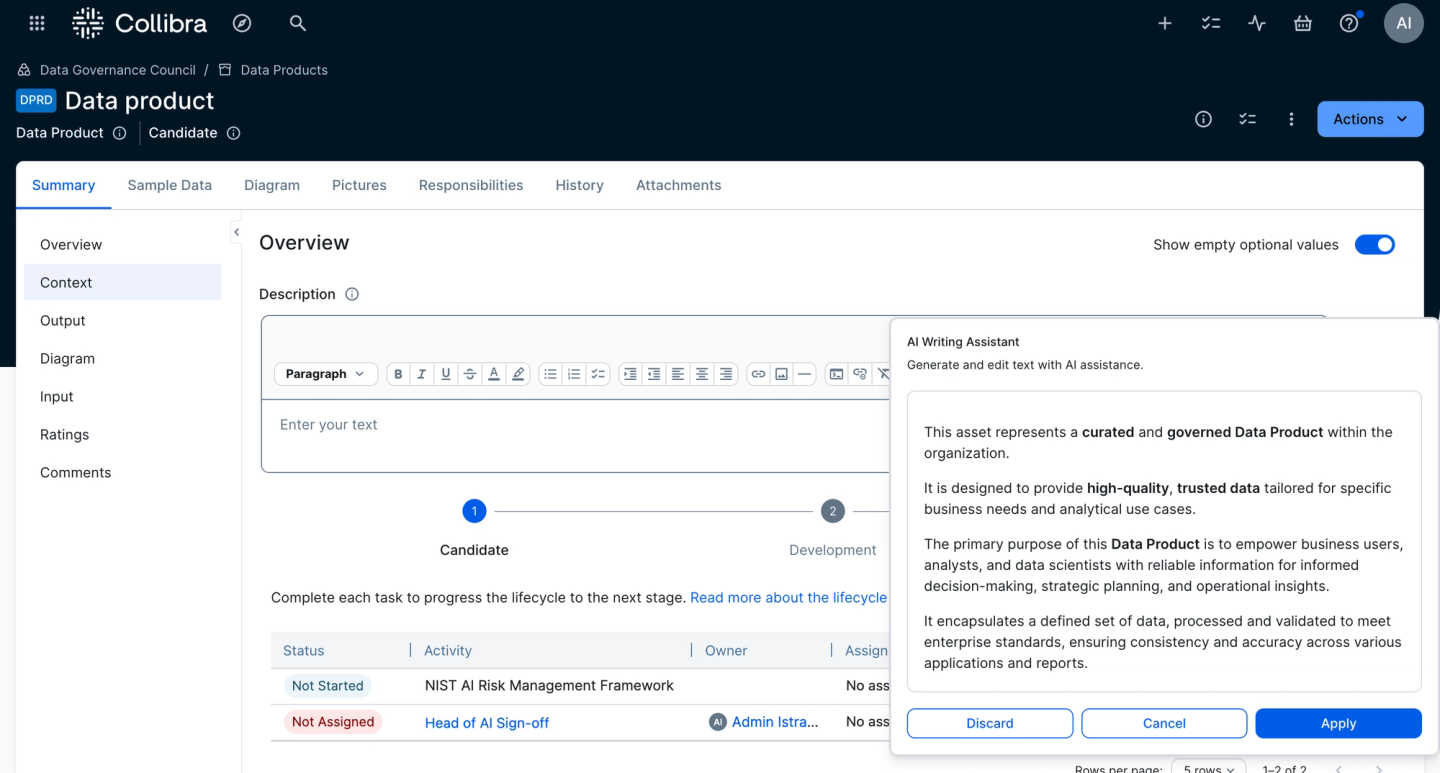Image resolution: width=1440 pixels, height=773 pixels.
Task: Open the tasks checklist icon in top bar
Action: click(x=1210, y=22)
